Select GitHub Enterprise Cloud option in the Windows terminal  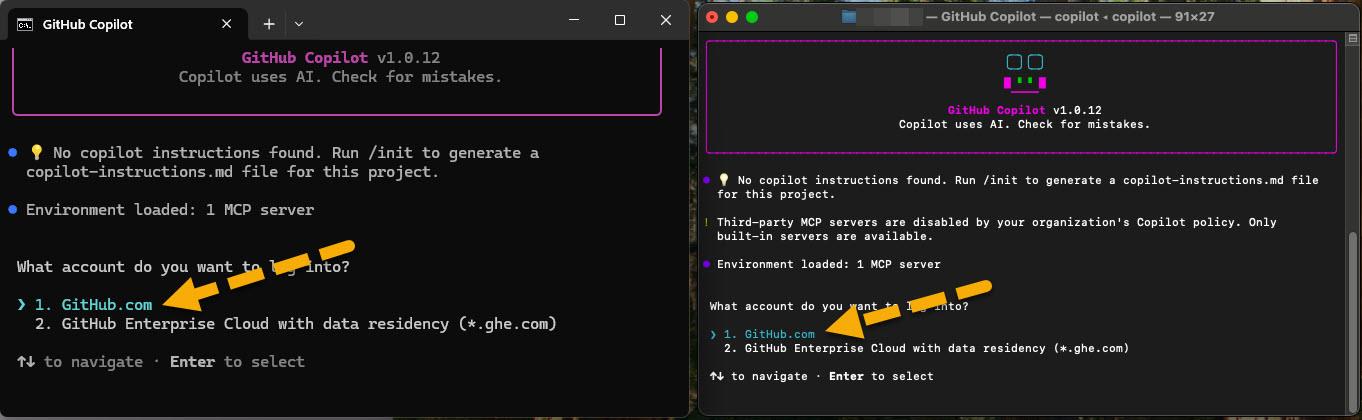(x=308, y=324)
